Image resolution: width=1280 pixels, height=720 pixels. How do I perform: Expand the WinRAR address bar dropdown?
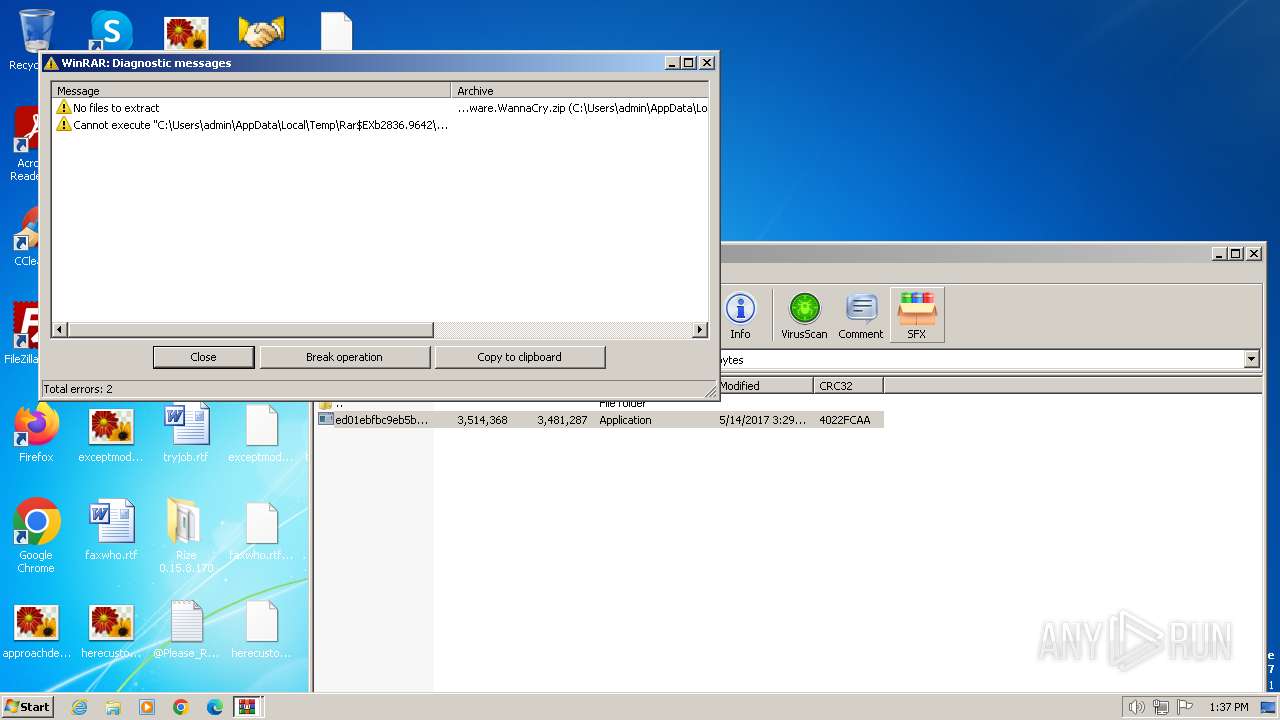tap(1251, 359)
